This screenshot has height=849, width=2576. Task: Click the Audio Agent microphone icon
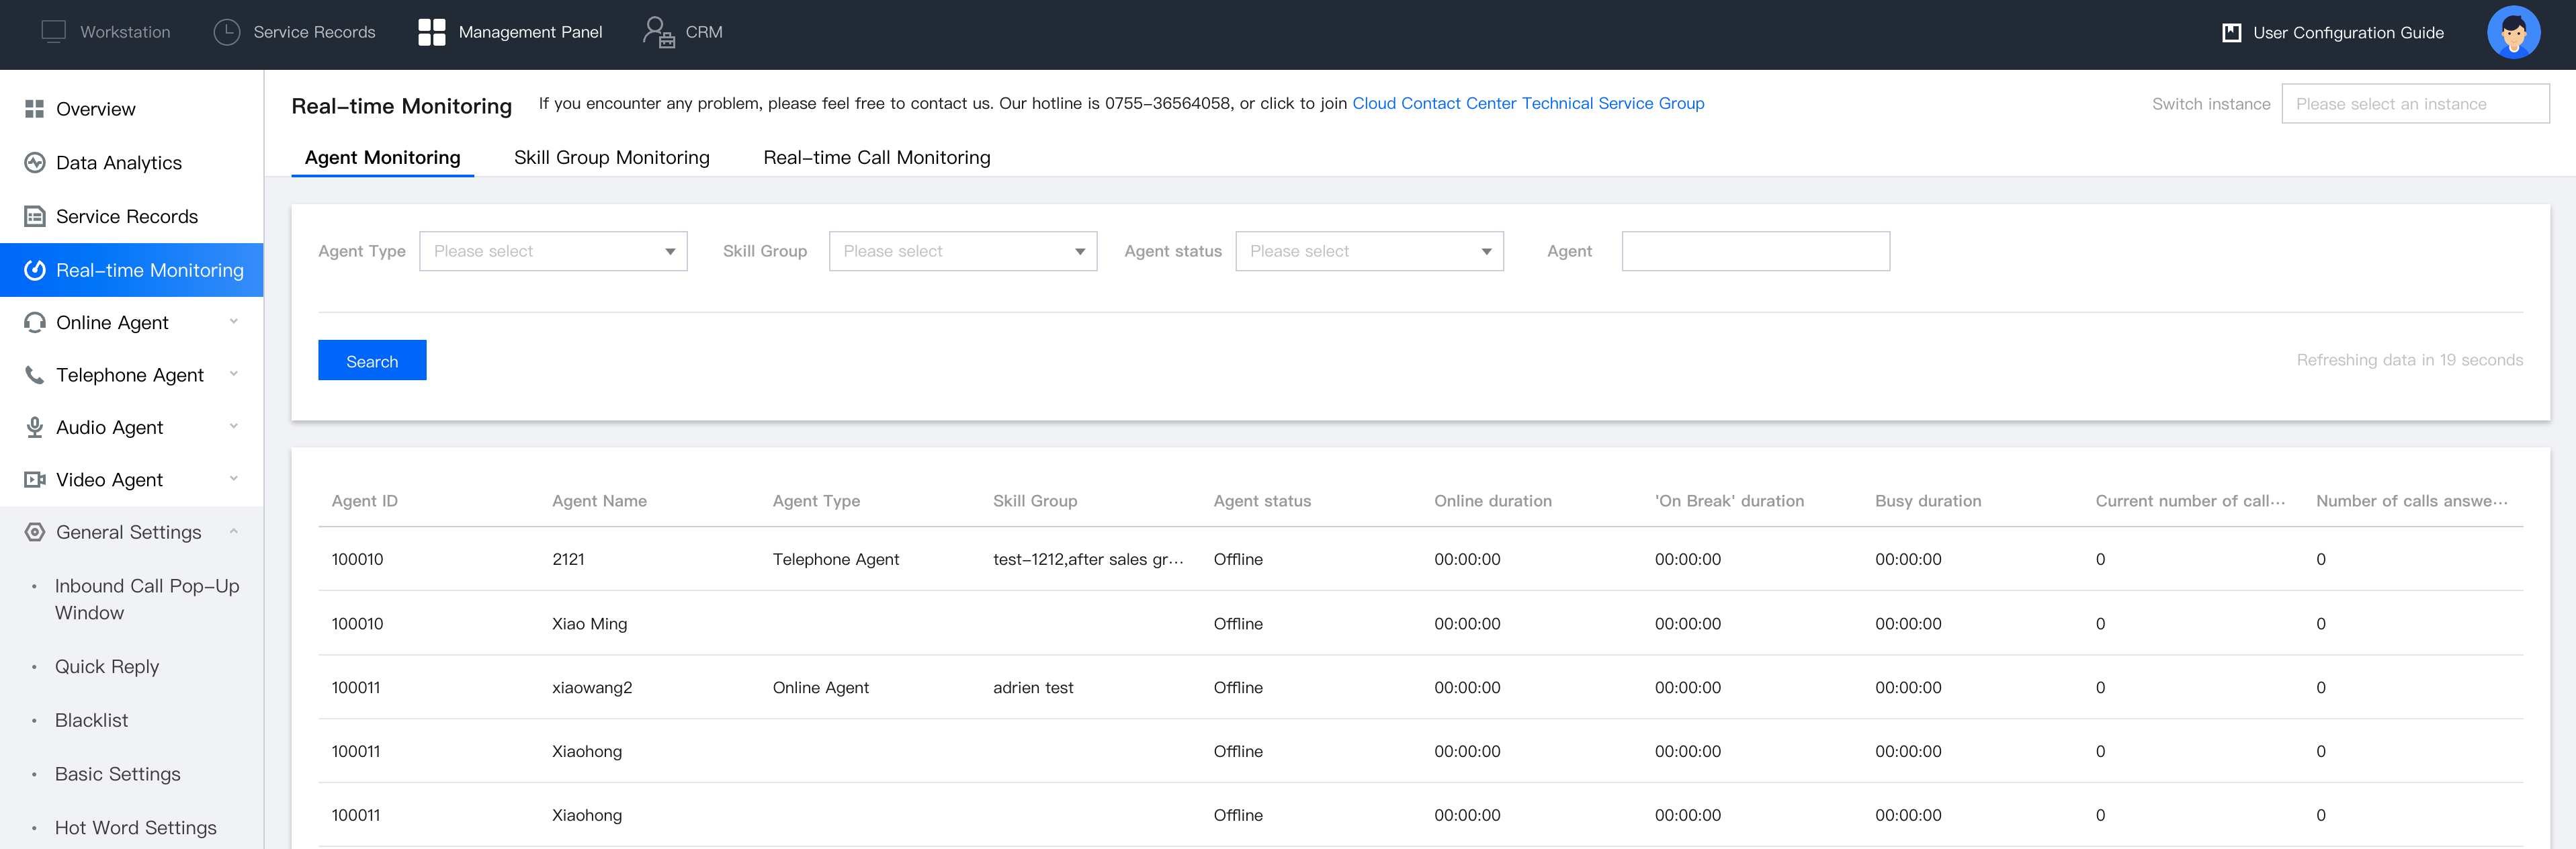(34, 427)
